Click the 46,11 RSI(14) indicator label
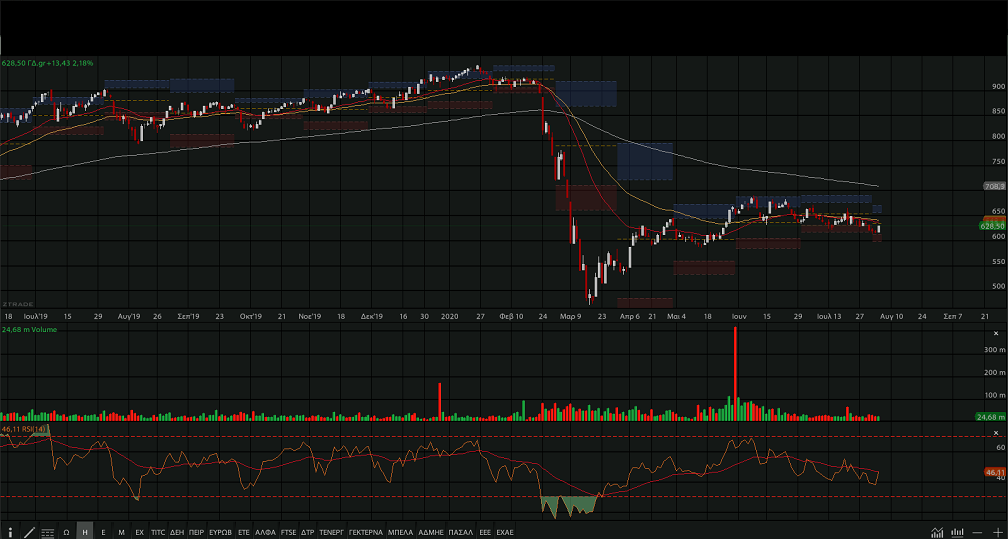 24,429
